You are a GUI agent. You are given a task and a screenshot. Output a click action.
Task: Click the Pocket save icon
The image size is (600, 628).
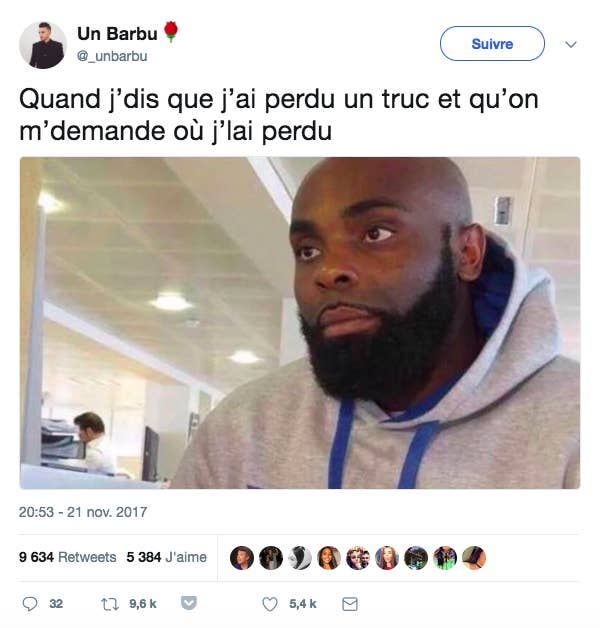(189, 603)
